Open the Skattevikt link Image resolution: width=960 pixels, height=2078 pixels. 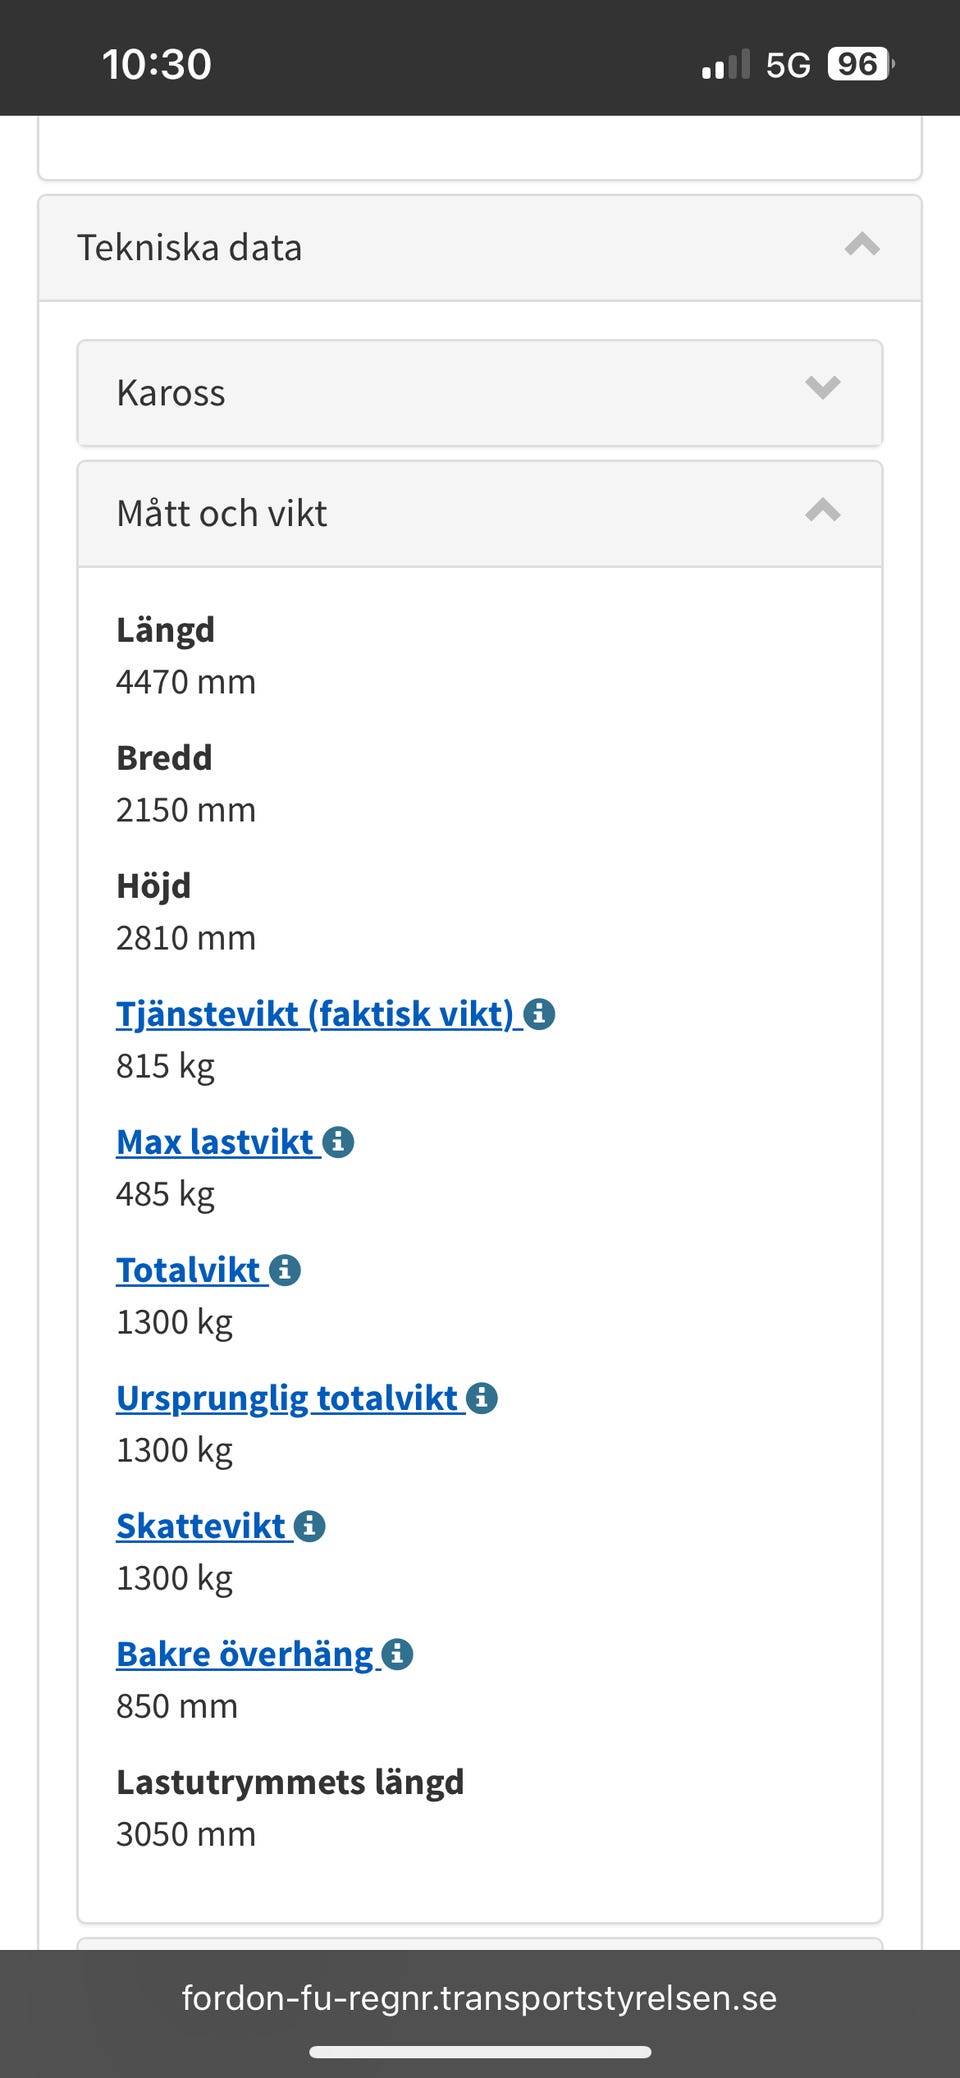[x=201, y=1526]
